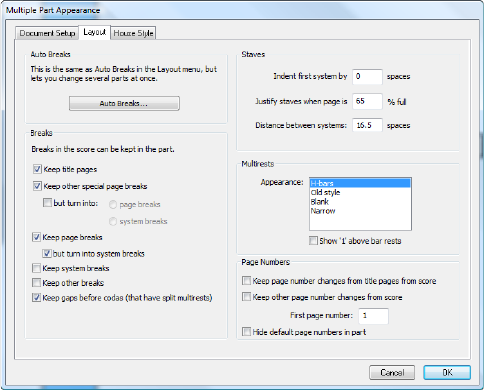Viewport: 484px width, 390px height.
Task: Click the Justify staves percentage field
Action: coord(367,101)
